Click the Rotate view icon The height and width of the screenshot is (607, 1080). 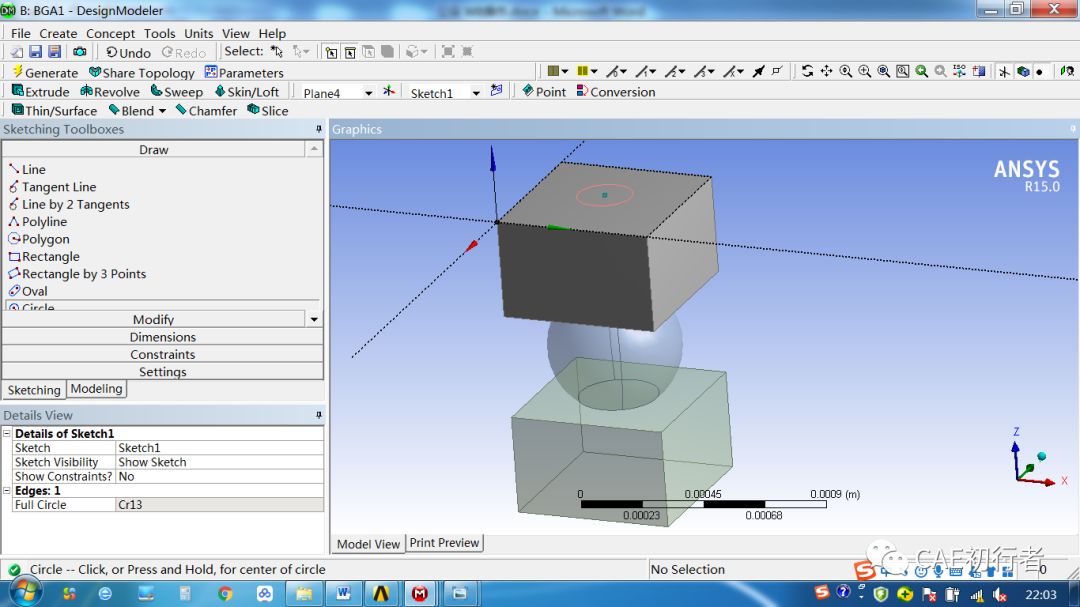807,71
